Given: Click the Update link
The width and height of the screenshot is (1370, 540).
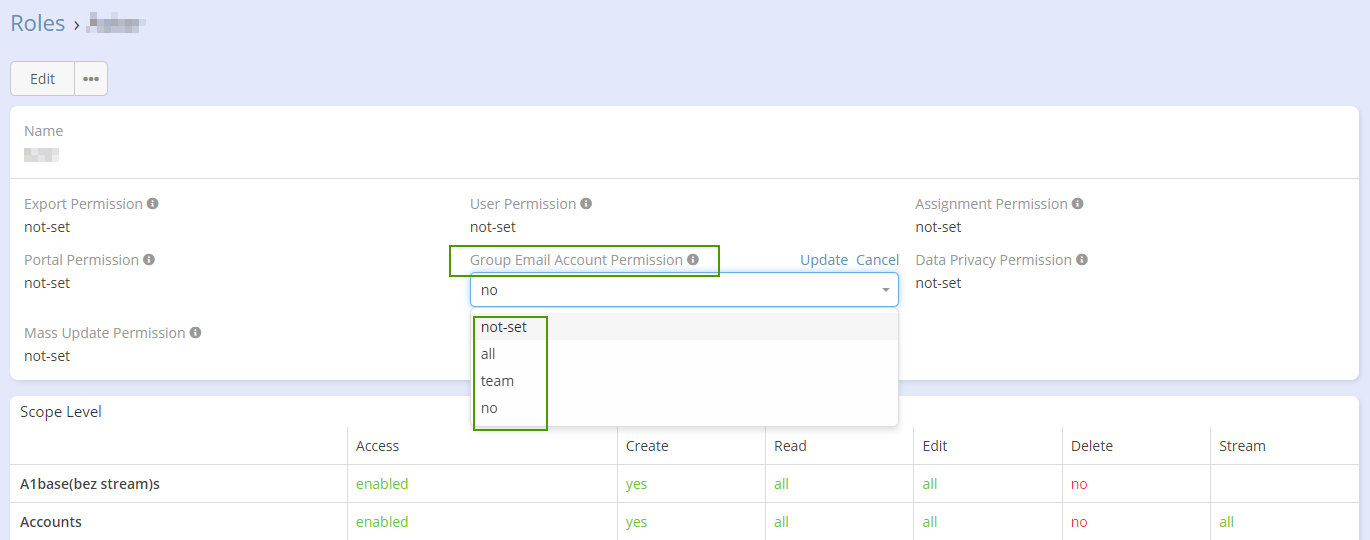Looking at the screenshot, I should 823,260.
